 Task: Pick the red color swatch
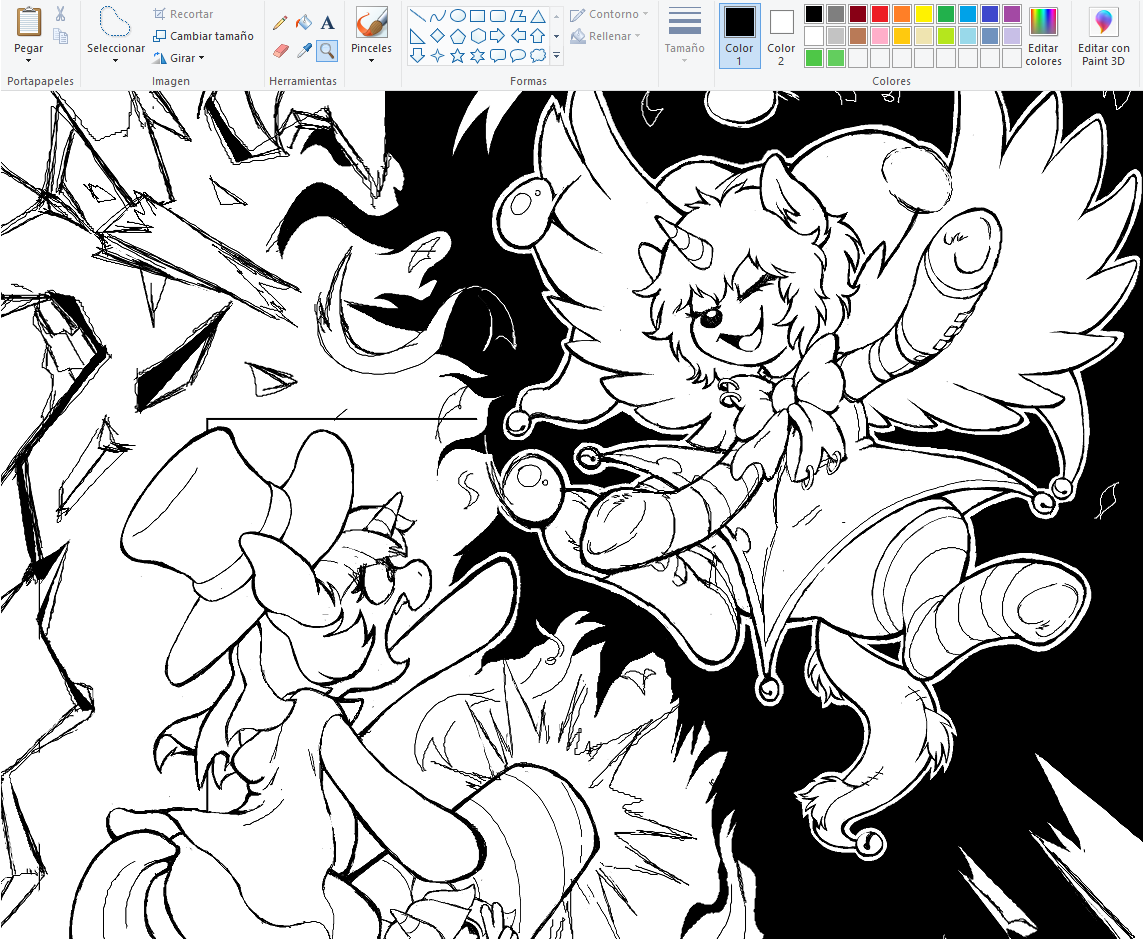880,14
